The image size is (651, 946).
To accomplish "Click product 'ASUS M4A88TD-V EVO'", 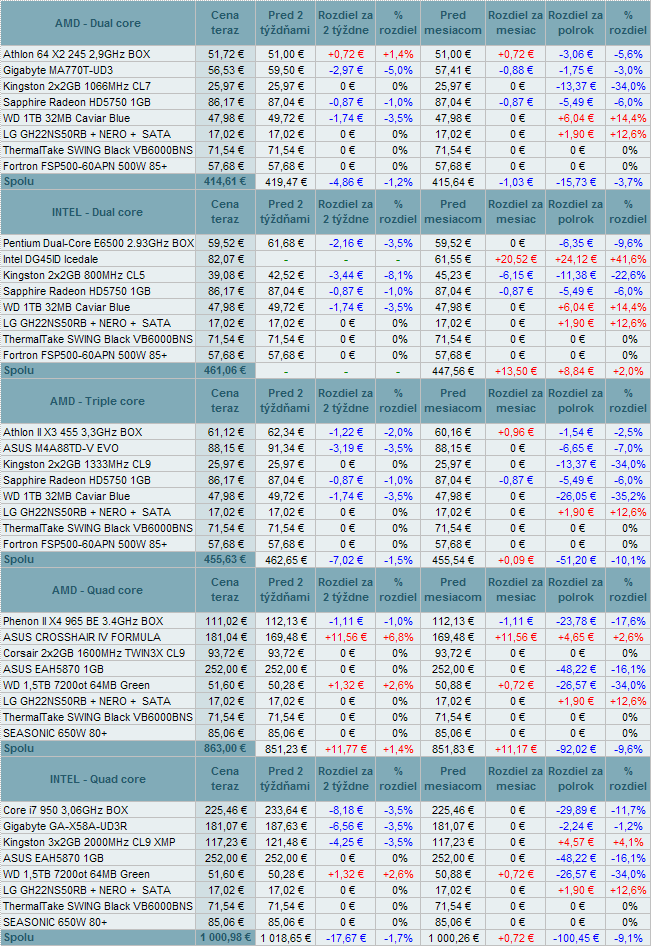I will [x=61, y=448].
